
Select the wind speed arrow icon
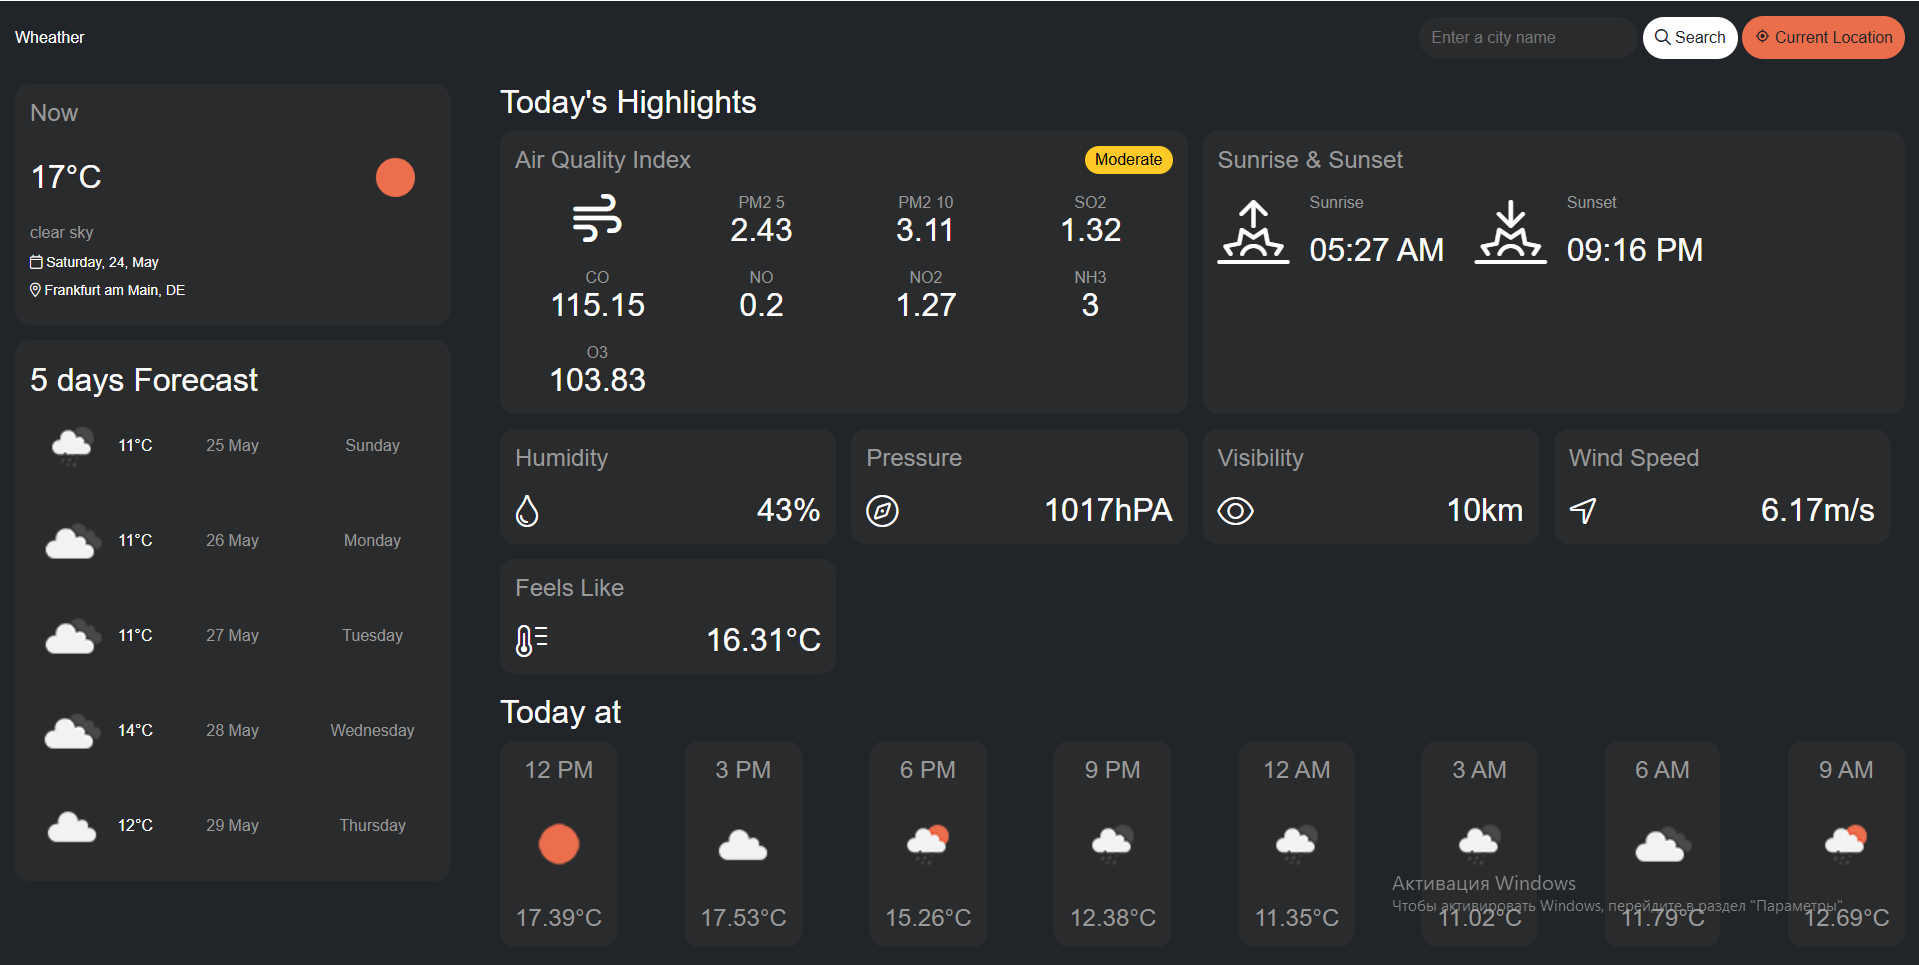(1583, 511)
